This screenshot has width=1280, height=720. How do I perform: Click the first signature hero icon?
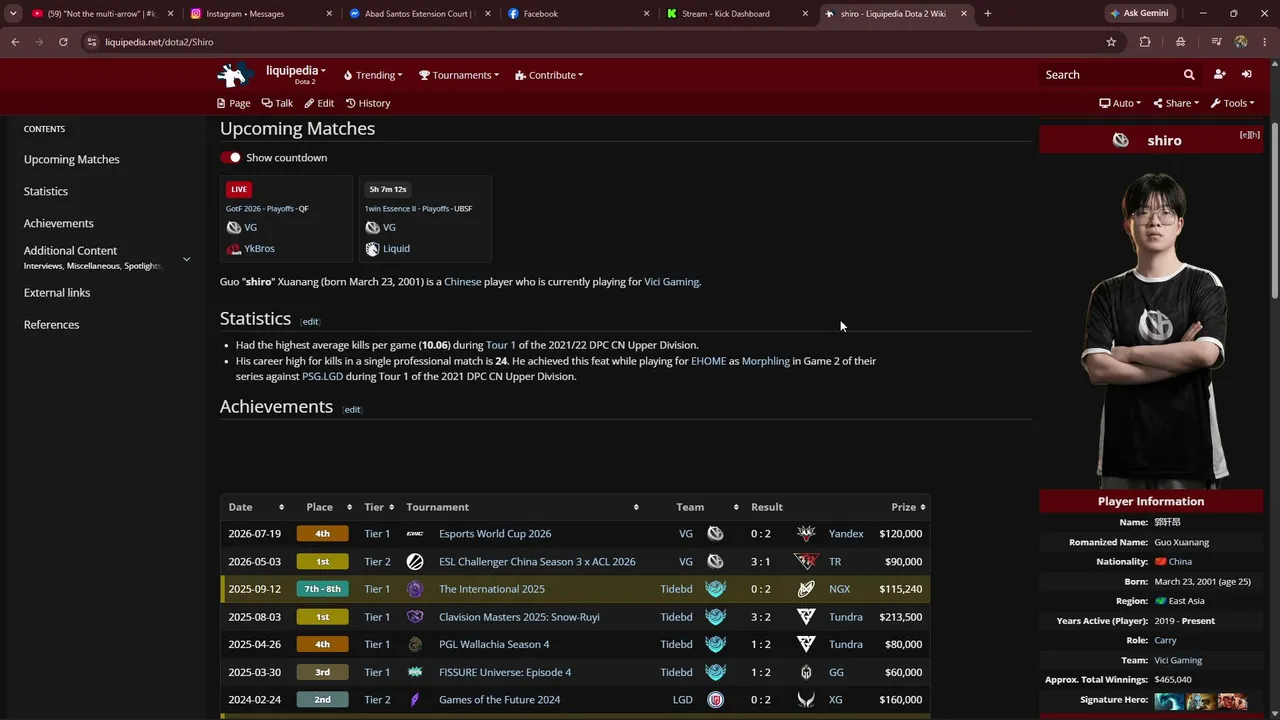(1169, 702)
